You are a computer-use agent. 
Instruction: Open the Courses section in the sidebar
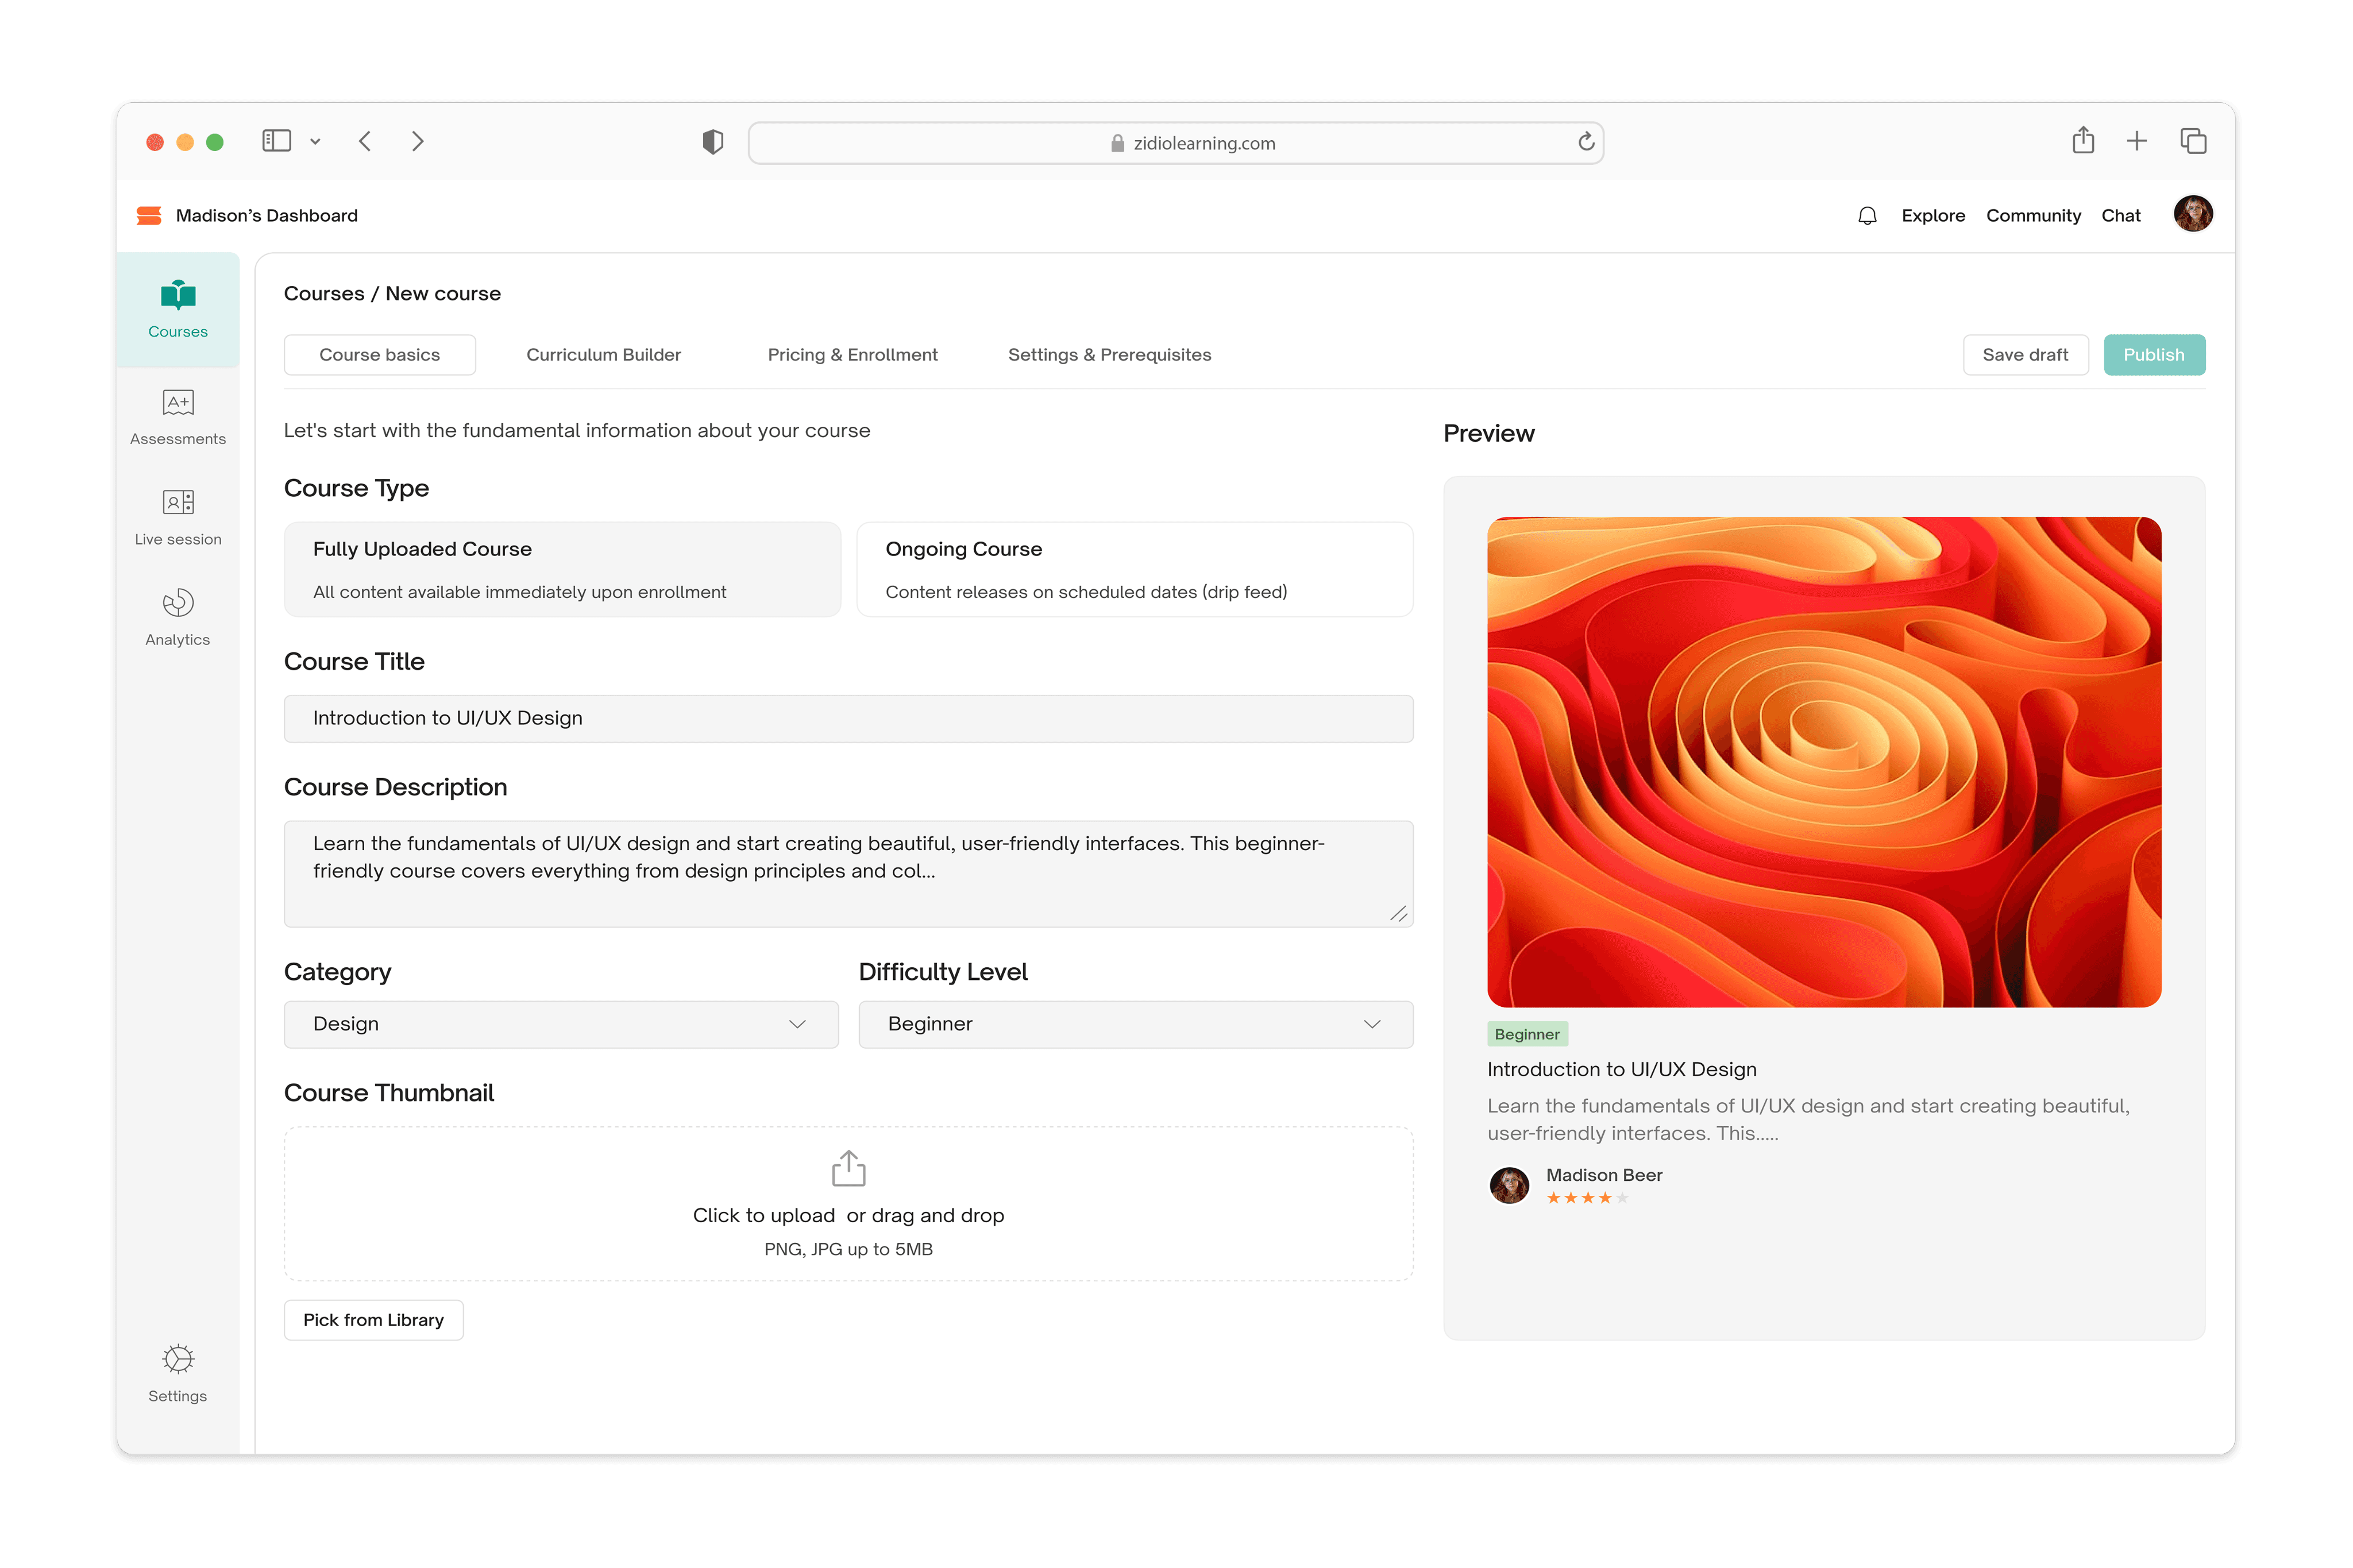point(177,308)
